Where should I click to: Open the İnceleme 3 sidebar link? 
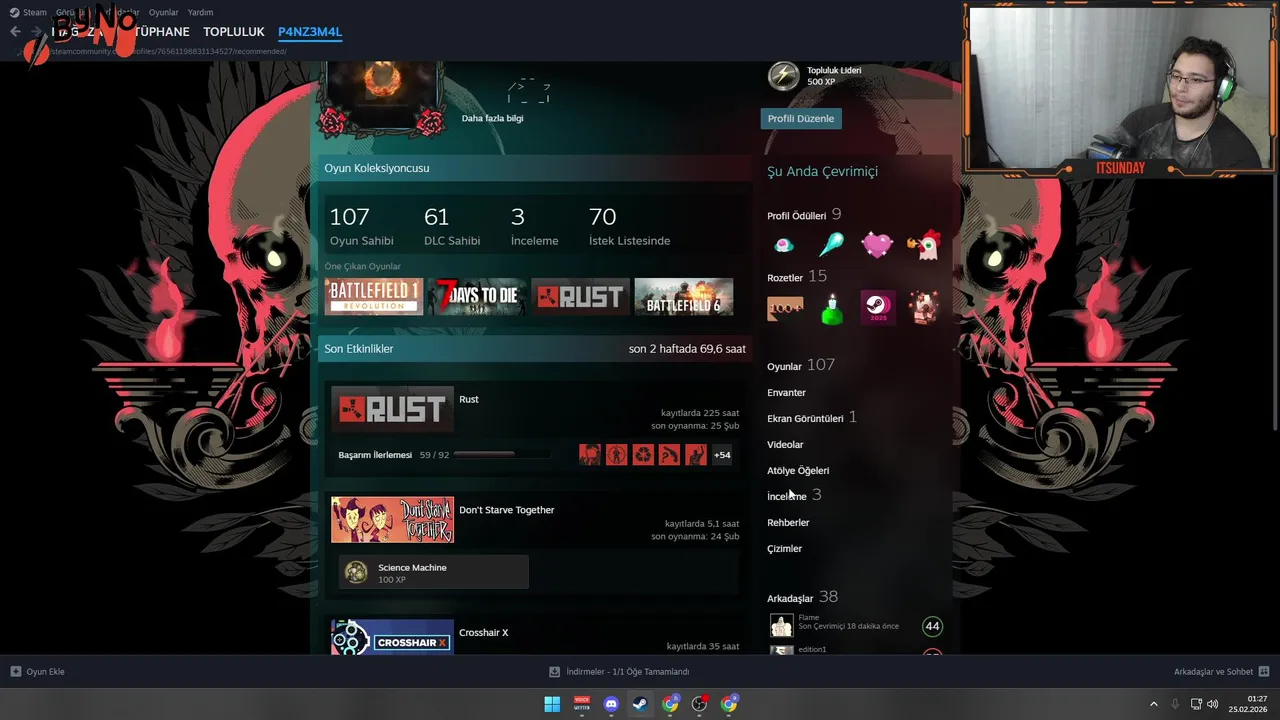tap(794, 496)
